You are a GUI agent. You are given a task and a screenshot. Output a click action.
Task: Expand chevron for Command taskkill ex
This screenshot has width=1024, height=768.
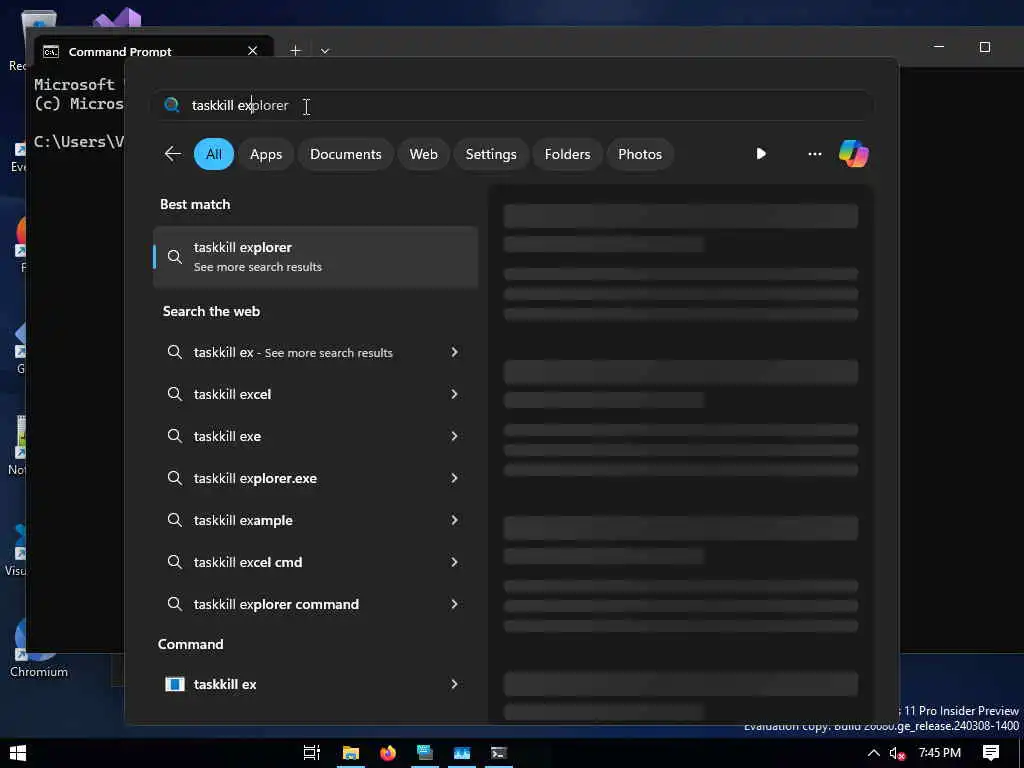click(455, 684)
